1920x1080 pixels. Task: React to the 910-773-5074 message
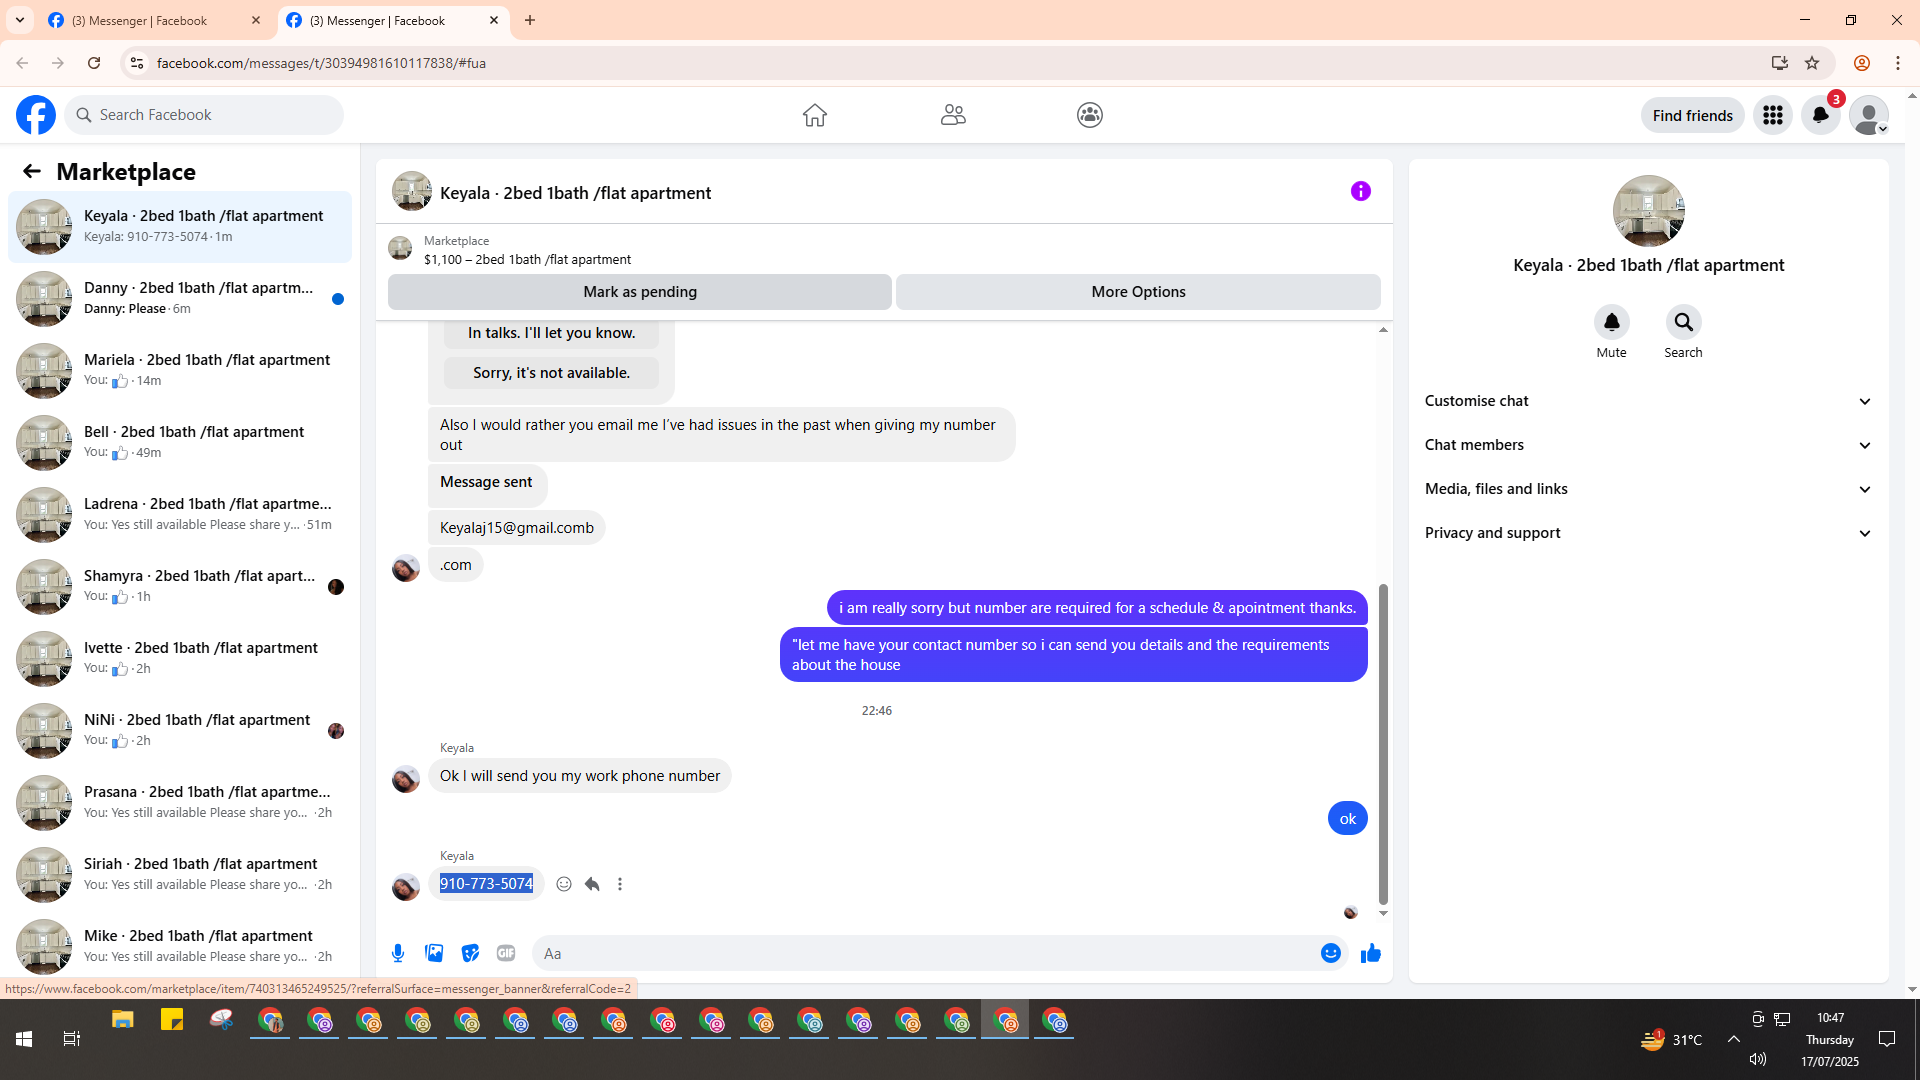click(564, 884)
